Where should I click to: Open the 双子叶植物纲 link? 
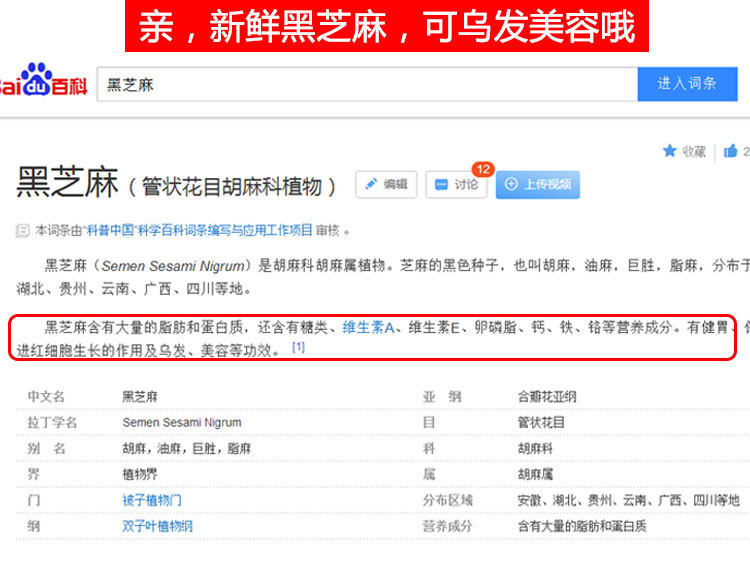tap(157, 526)
